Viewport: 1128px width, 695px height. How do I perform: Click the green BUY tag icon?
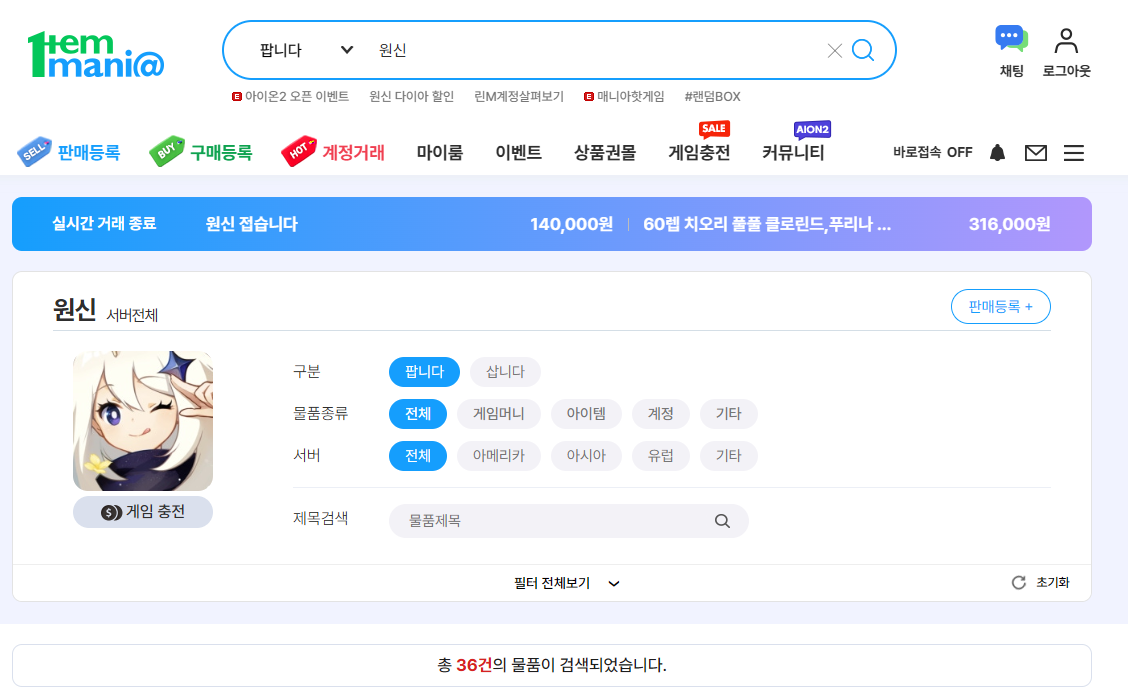coord(166,151)
